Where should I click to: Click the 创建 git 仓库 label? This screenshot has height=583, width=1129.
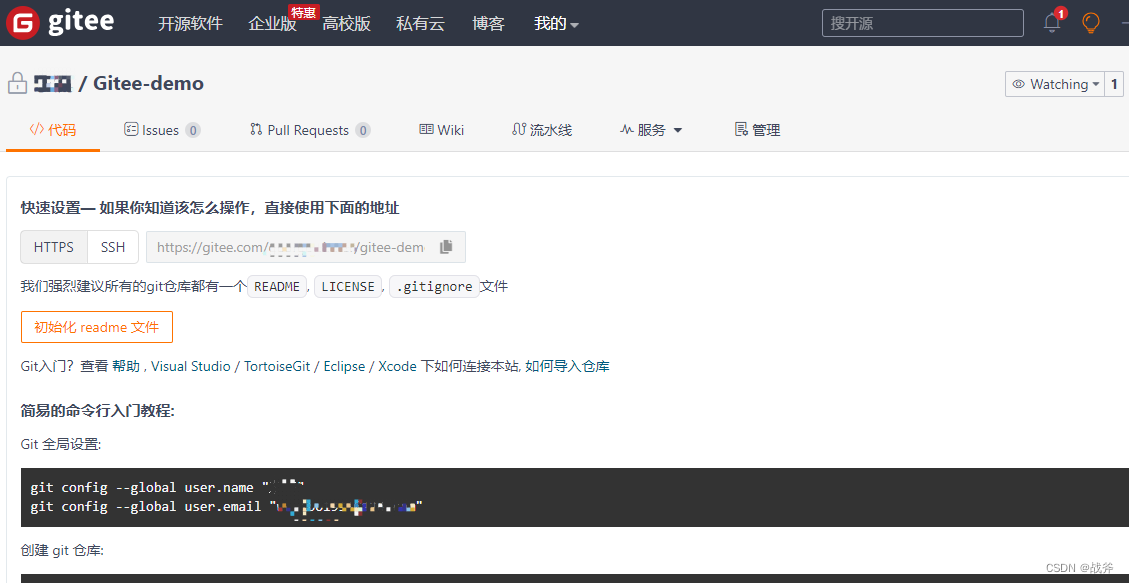(x=63, y=551)
